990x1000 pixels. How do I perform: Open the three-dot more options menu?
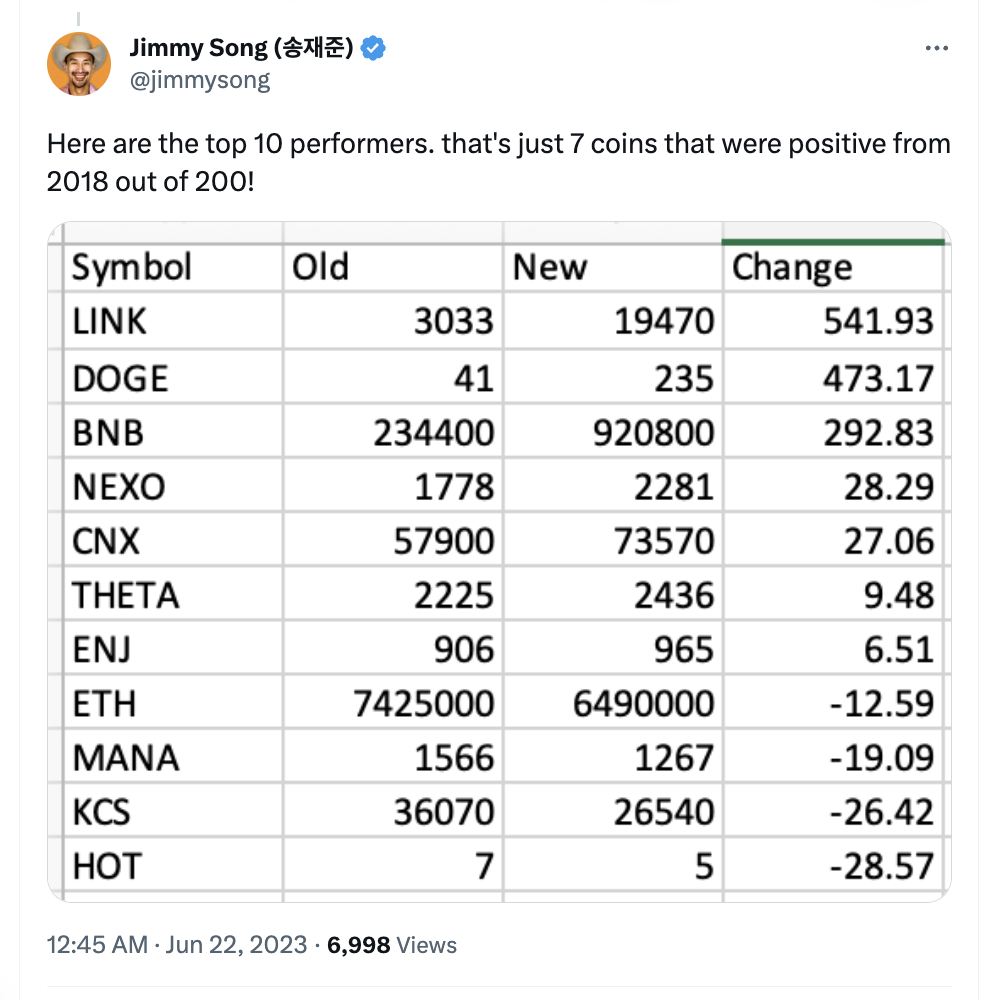coord(936,48)
